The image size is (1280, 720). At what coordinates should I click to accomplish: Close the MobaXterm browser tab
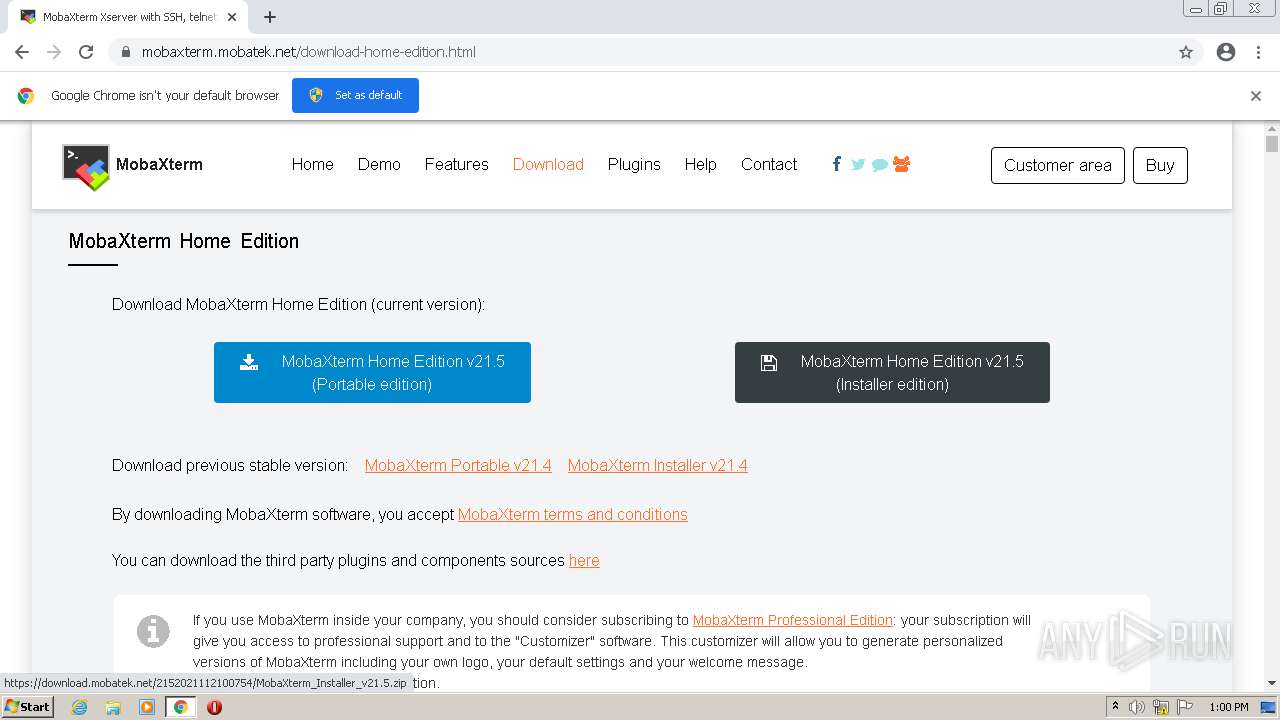click(x=233, y=17)
